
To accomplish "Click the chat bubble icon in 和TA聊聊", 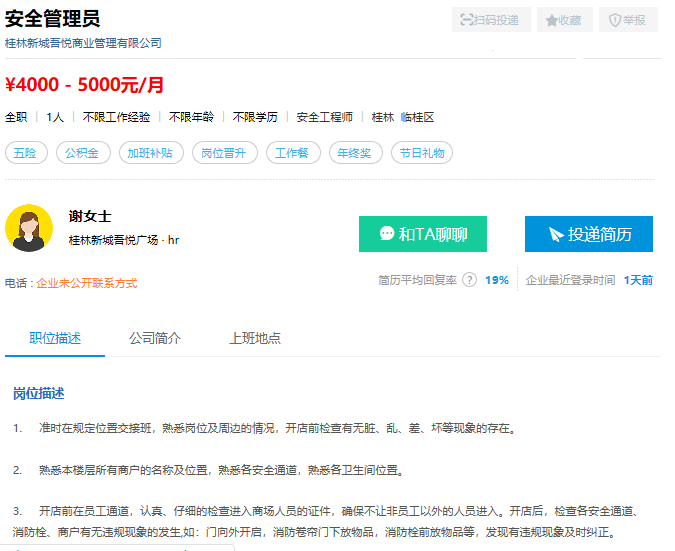I will pos(387,233).
